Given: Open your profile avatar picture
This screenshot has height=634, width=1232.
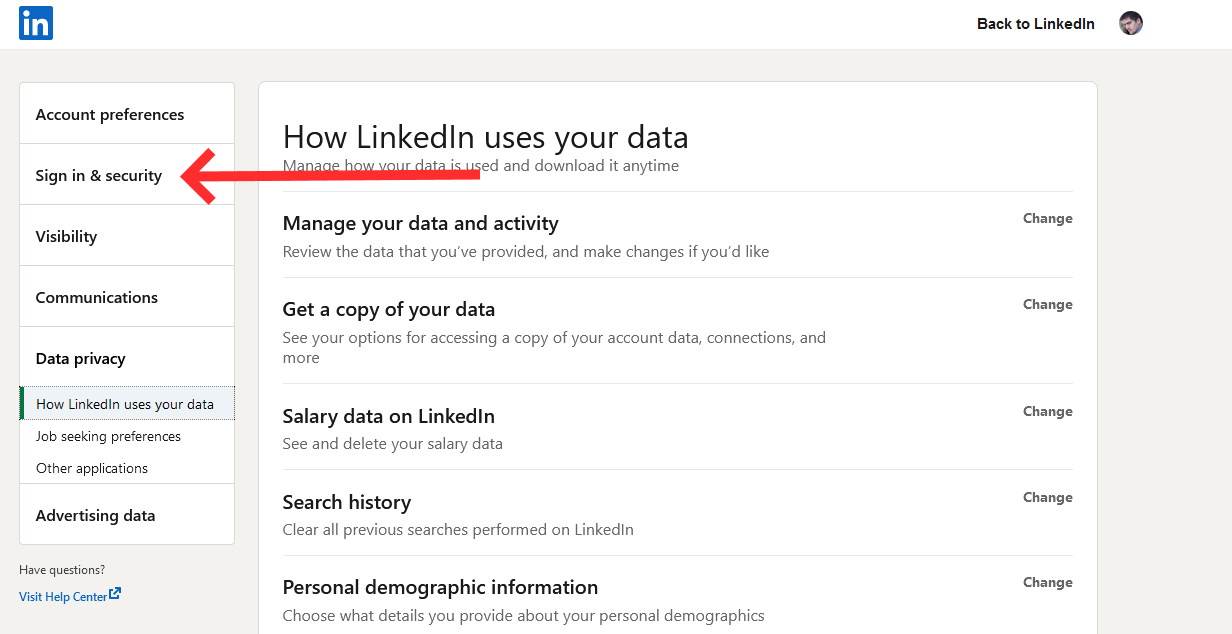Looking at the screenshot, I should pos(1130,22).
